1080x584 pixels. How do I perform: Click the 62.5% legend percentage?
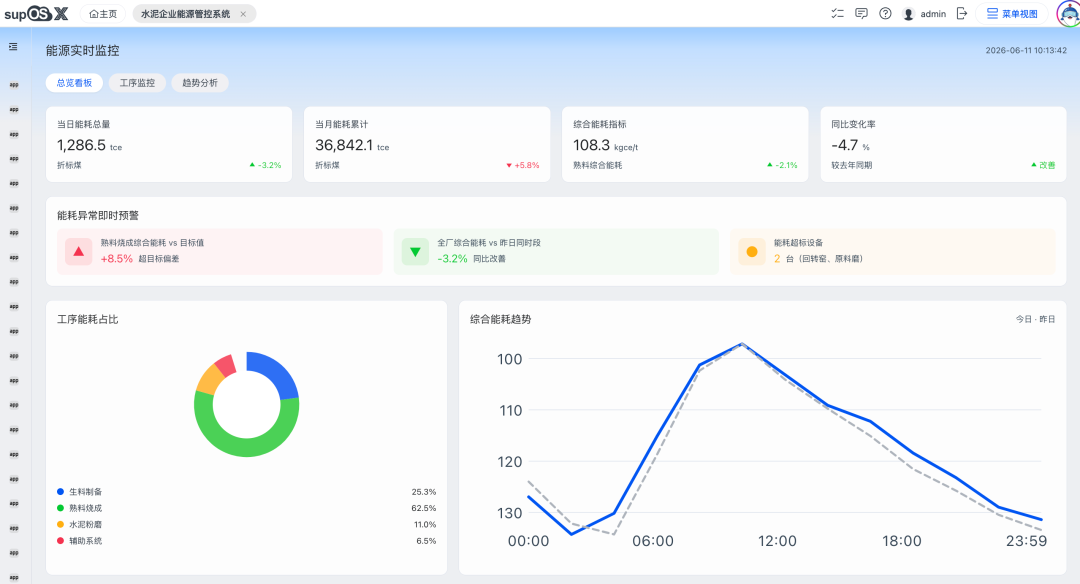(x=424, y=508)
